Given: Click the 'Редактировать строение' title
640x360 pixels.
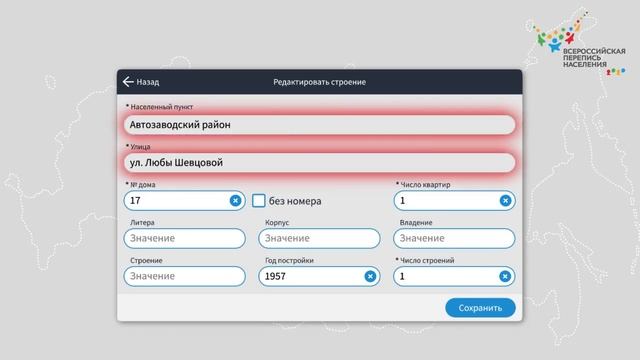Looking at the screenshot, I should coord(320,82).
